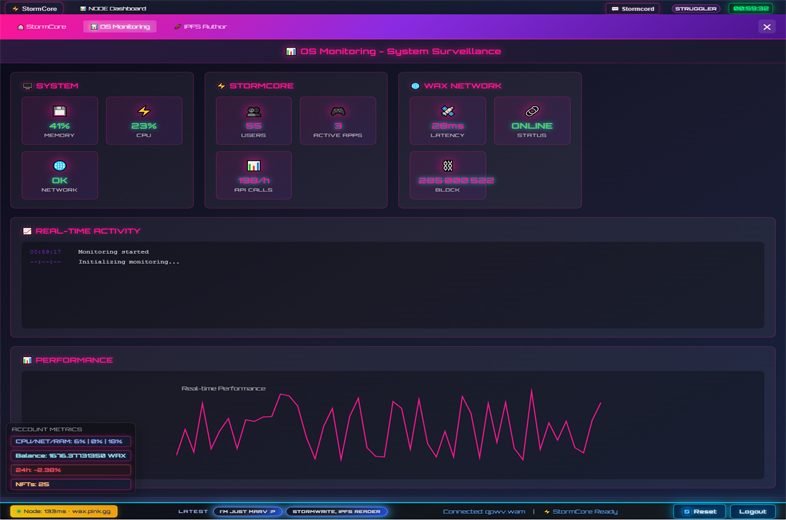Click the Active Apps gamepad icon
786x520 pixels.
click(338, 111)
